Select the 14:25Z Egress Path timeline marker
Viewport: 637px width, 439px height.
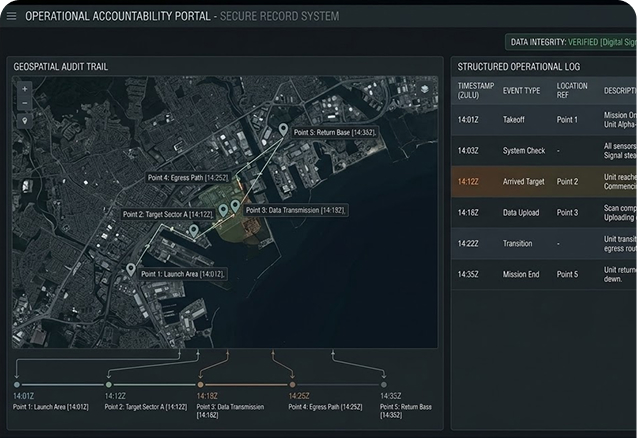pos(292,384)
